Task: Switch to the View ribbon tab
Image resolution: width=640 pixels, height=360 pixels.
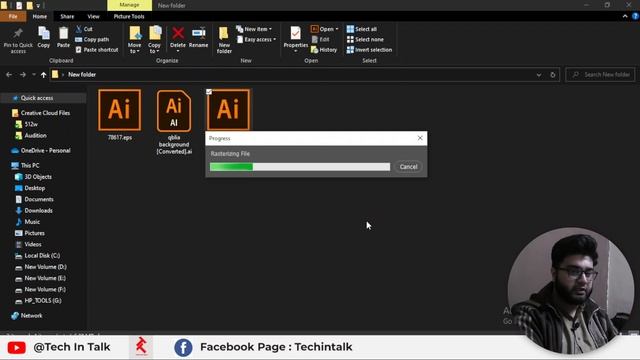Action: 93,16
